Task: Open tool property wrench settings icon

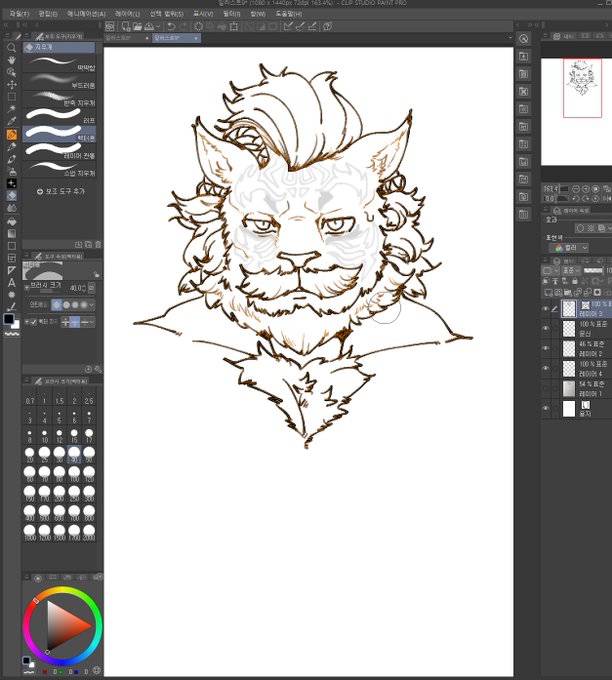Action: 98,369
